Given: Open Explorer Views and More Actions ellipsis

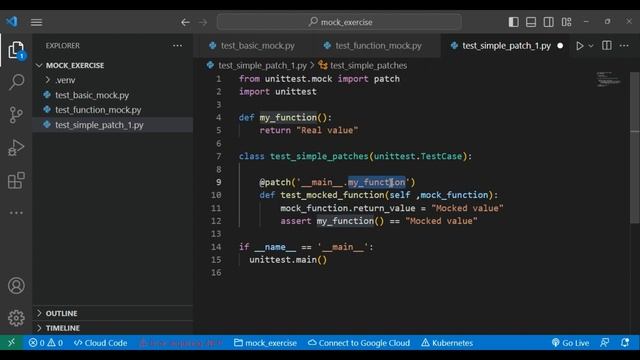Looking at the screenshot, I should [178, 46].
